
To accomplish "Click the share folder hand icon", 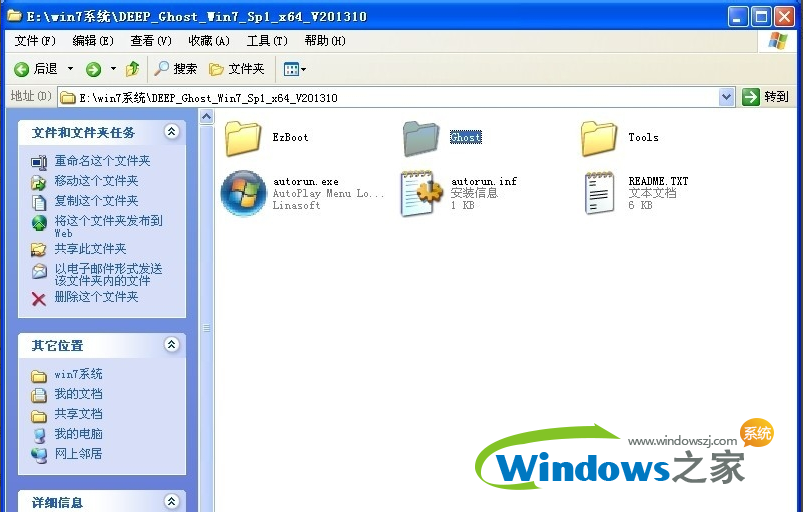I will click(39, 250).
